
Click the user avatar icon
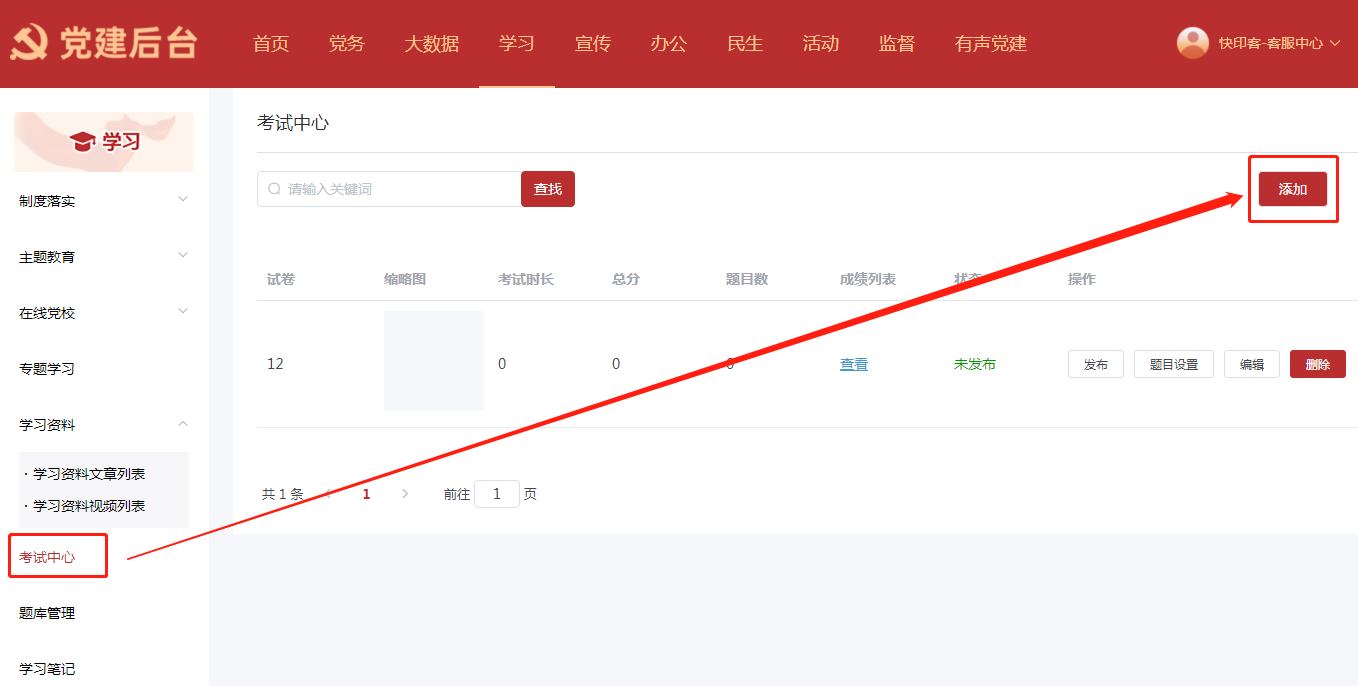(1192, 43)
